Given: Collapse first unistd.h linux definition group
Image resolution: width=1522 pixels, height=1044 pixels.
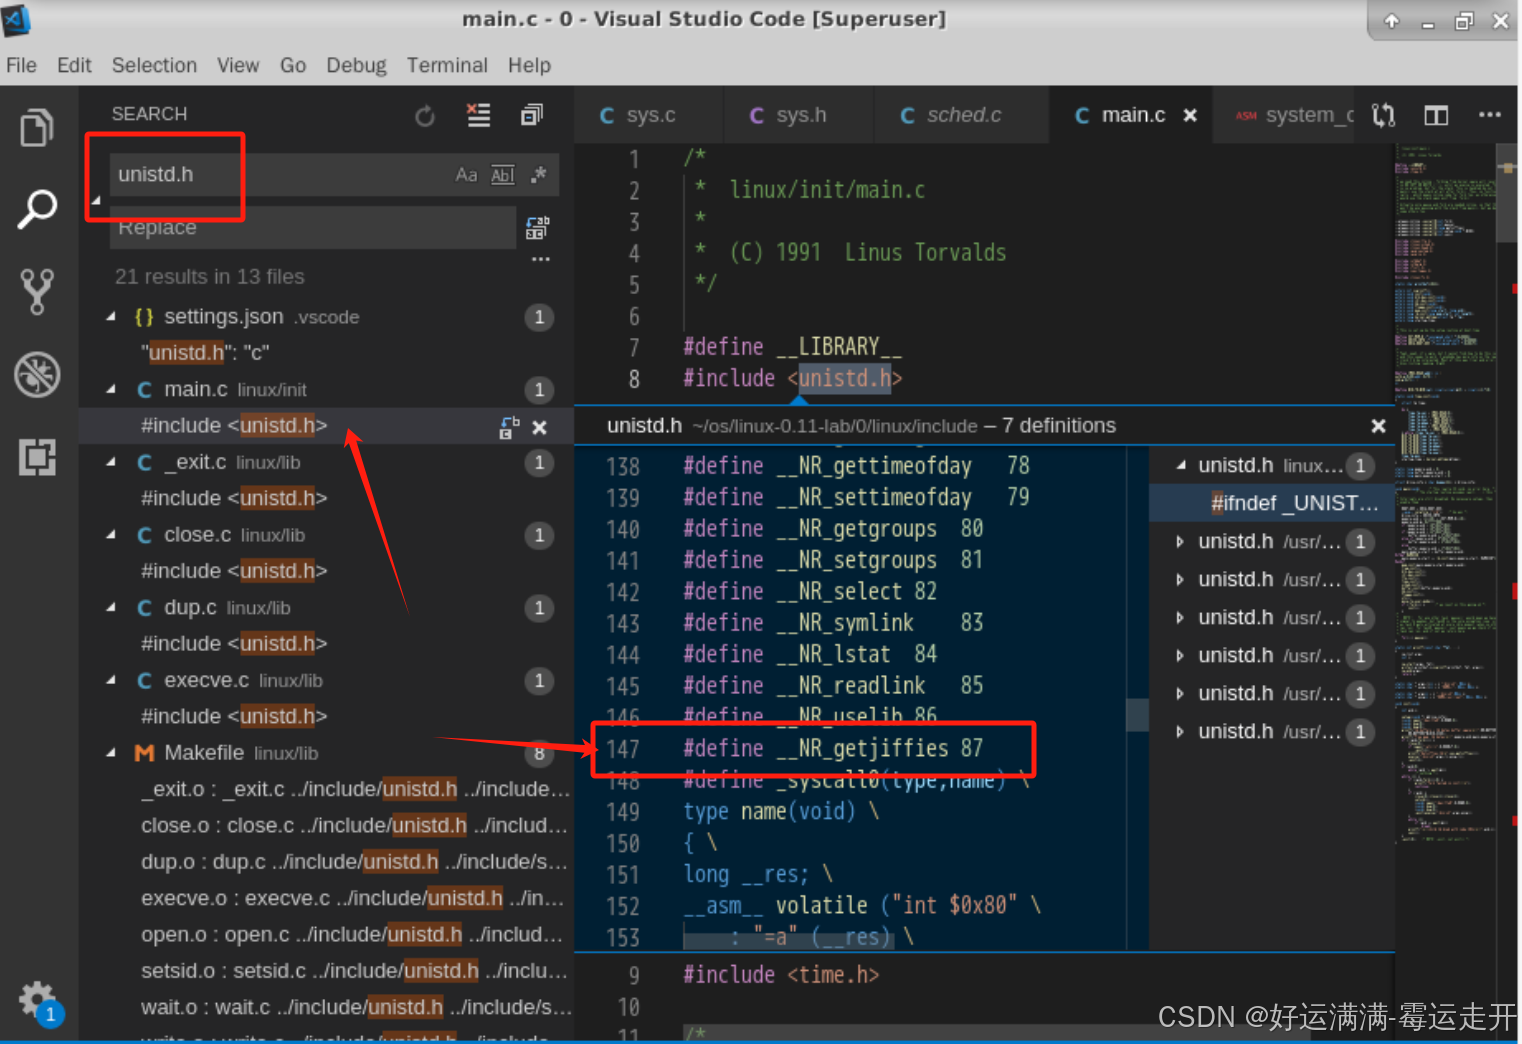Looking at the screenshot, I should click(1181, 466).
